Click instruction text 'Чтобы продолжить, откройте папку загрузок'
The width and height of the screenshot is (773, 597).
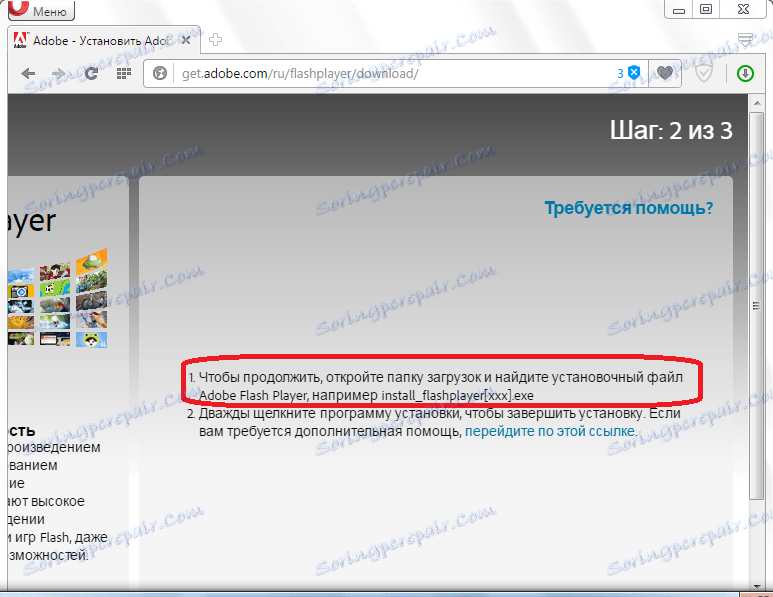[x=339, y=378]
